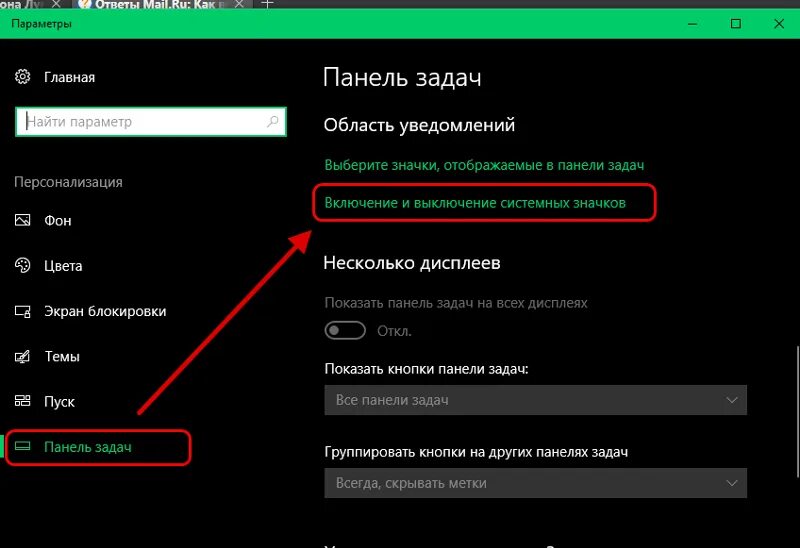The width and height of the screenshot is (800, 548).
Task: Focus the Найти параметр search field
Action: (151, 121)
